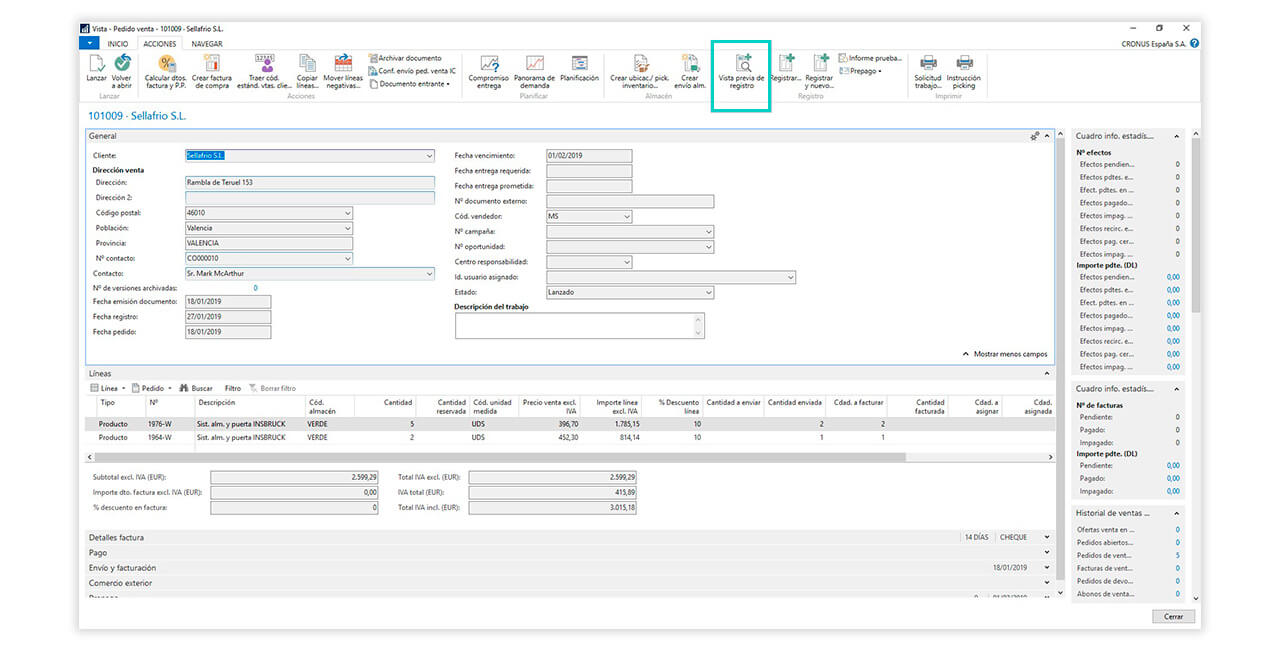Open the Cliente dropdown field
This screenshot has height=652, width=1280.
(430, 156)
